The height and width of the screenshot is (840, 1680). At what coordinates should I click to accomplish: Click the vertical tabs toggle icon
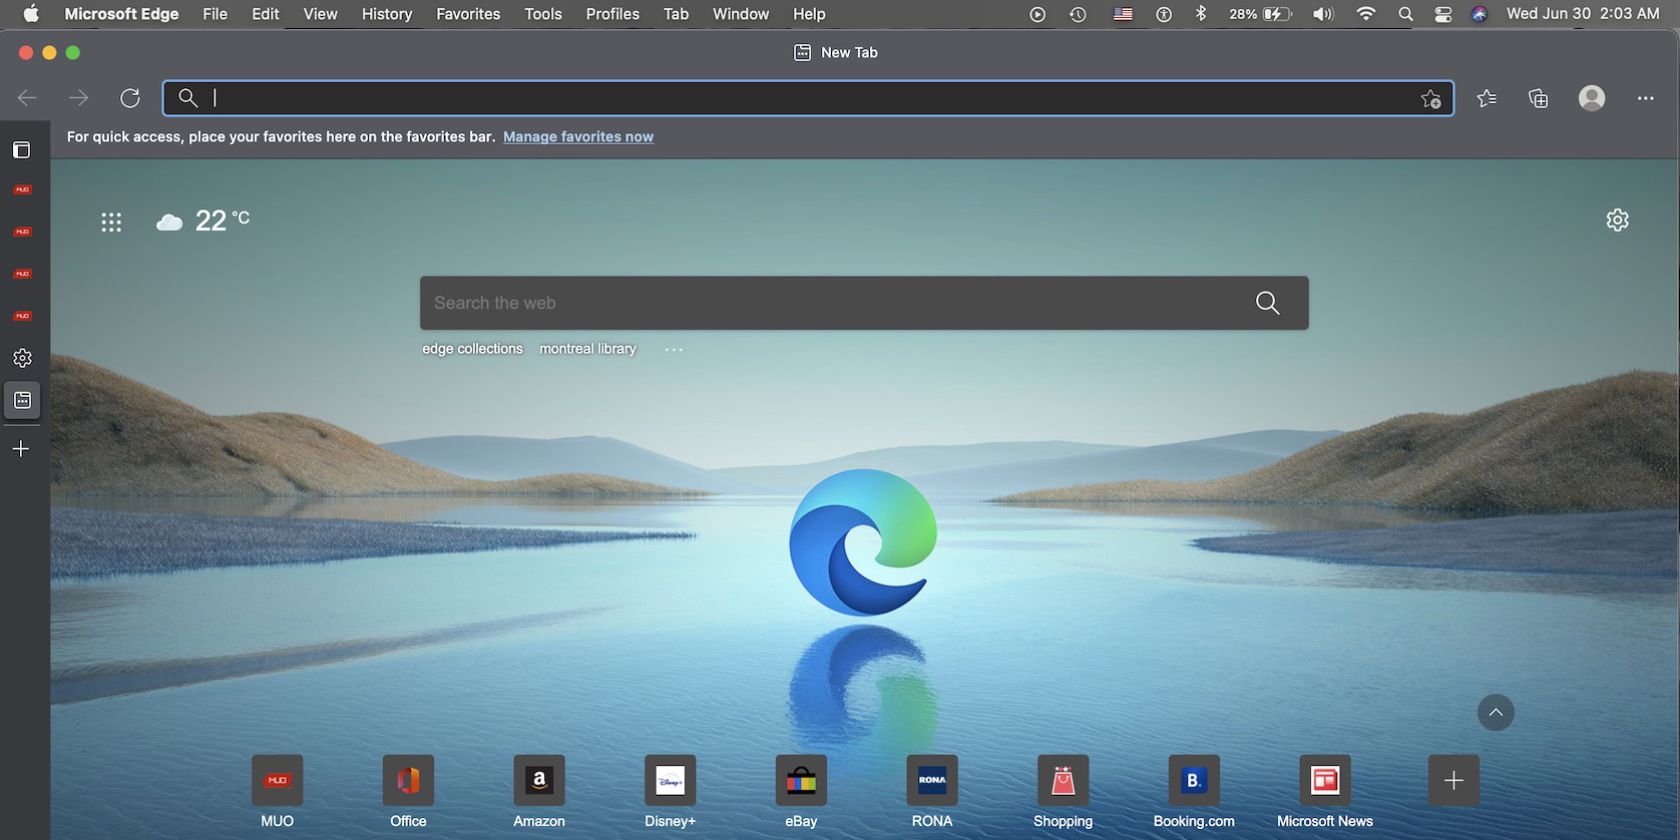tap(21, 150)
